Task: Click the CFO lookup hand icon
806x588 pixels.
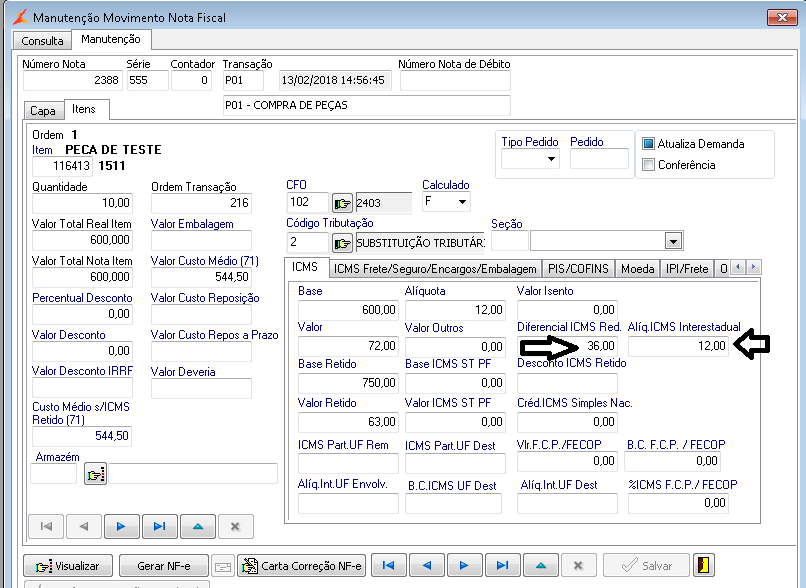Action: pyautogui.click(x=343, y=203)
